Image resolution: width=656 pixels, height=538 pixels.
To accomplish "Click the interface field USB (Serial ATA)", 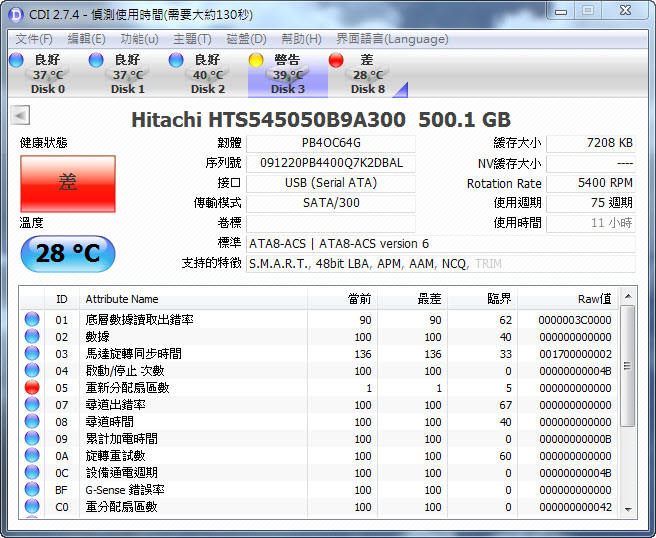I will pyautogui.click(x=331, y=183).
